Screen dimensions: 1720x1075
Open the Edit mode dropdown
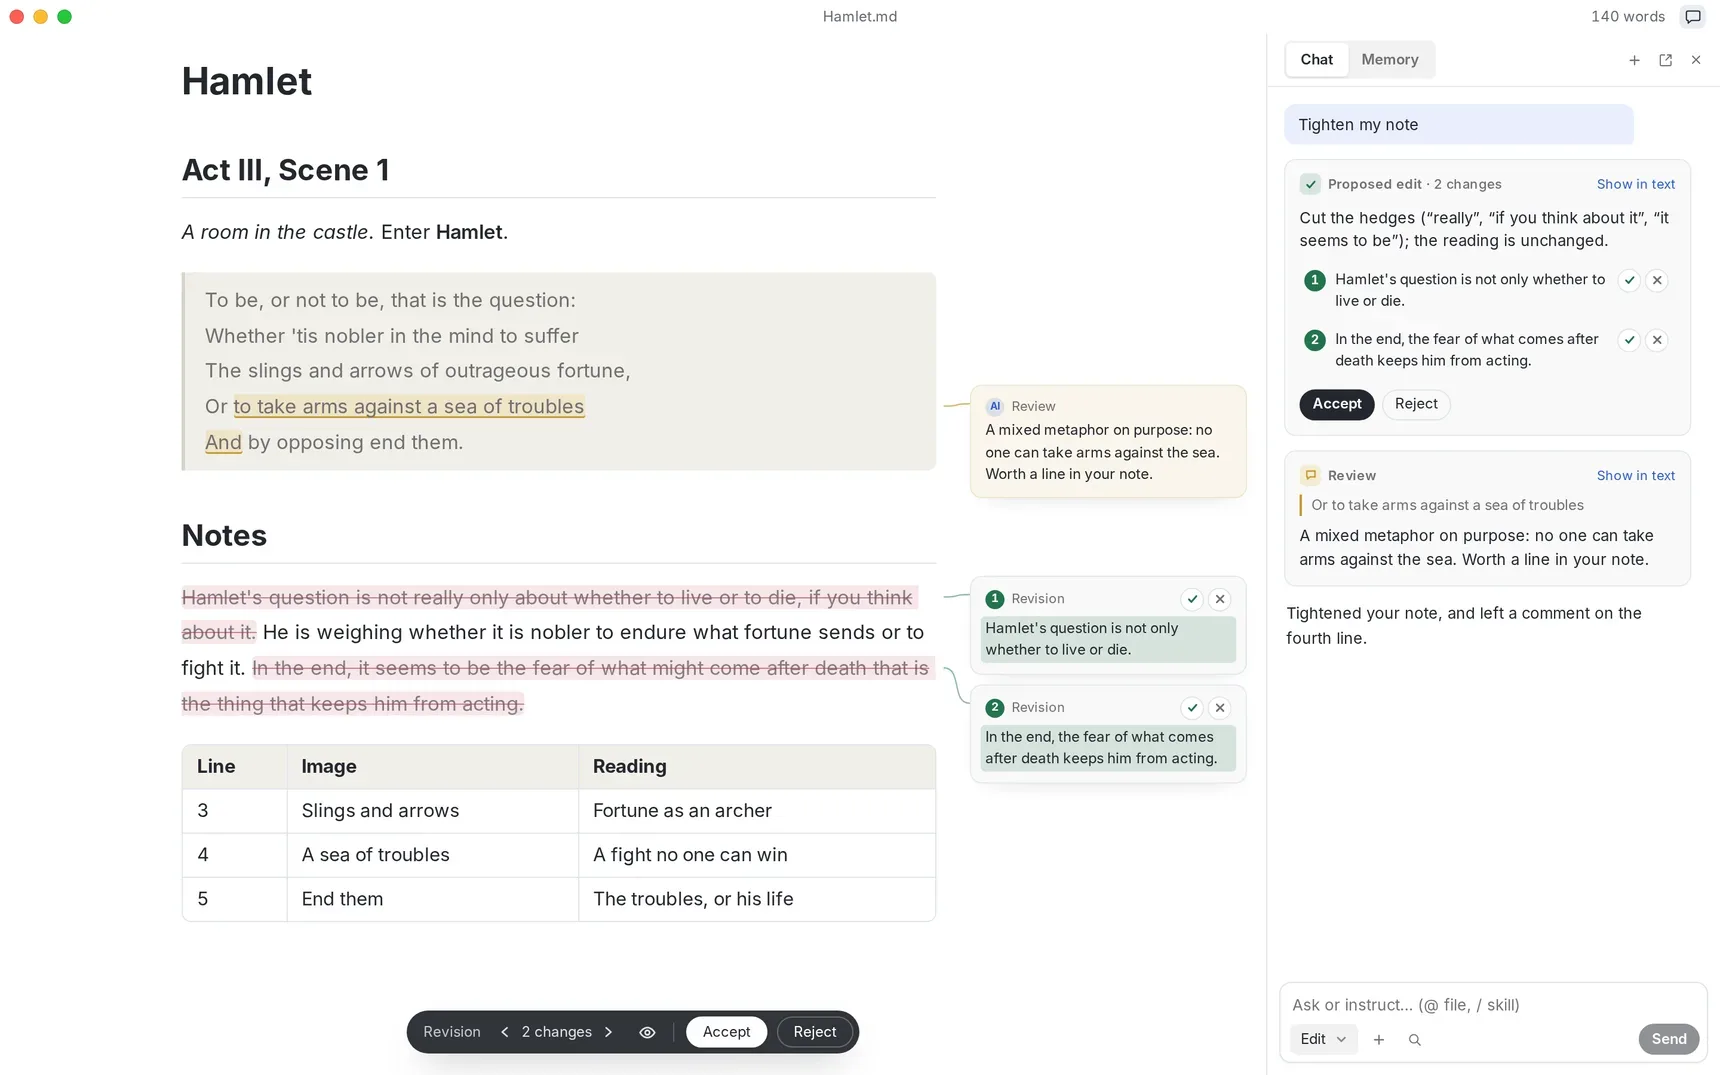coord(1323,1040)
